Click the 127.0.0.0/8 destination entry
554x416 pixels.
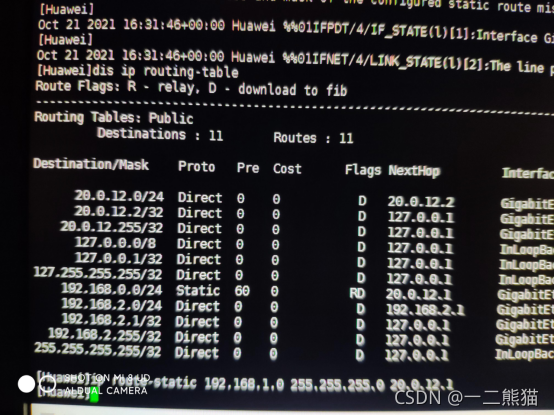[x=115, y=243]
